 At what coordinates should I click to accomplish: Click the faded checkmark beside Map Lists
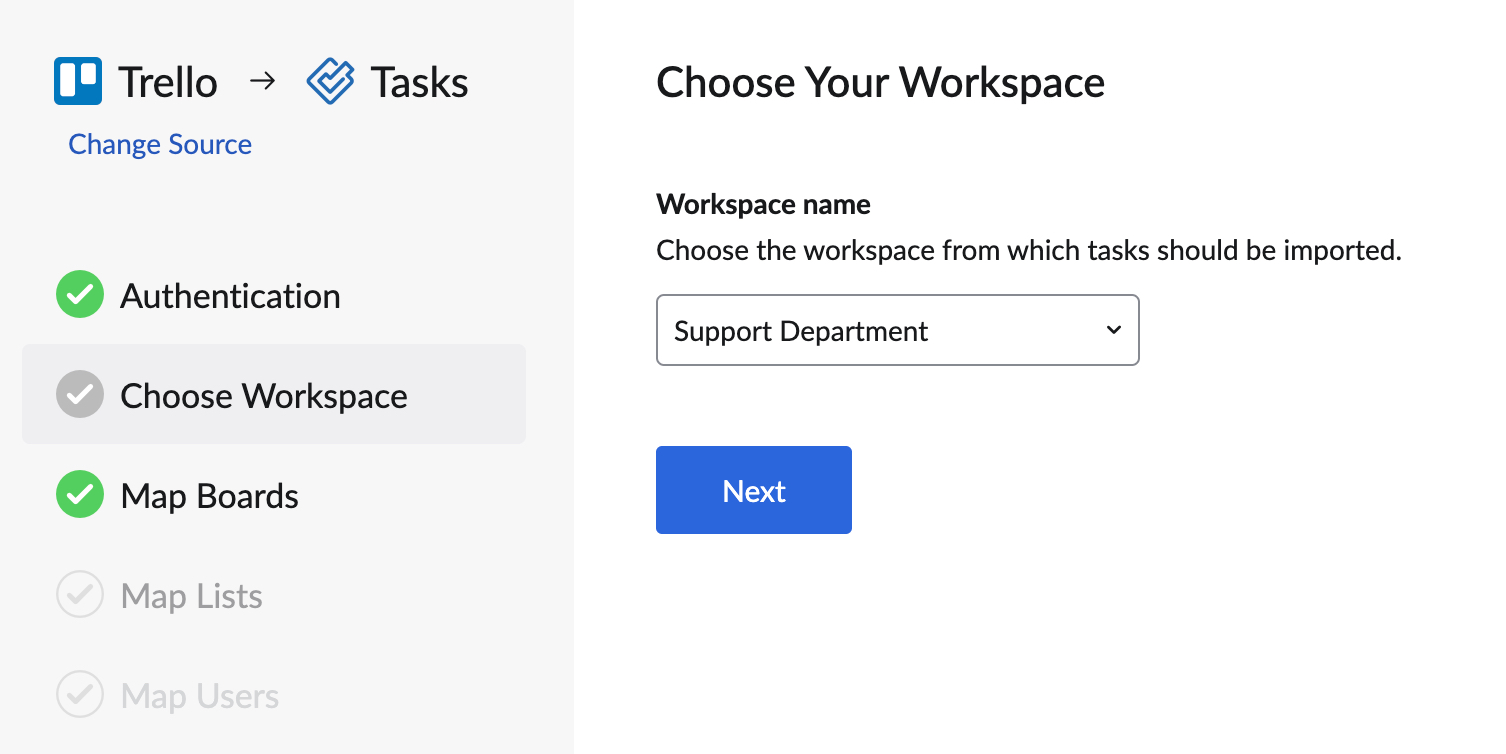[x=79, y=594]
